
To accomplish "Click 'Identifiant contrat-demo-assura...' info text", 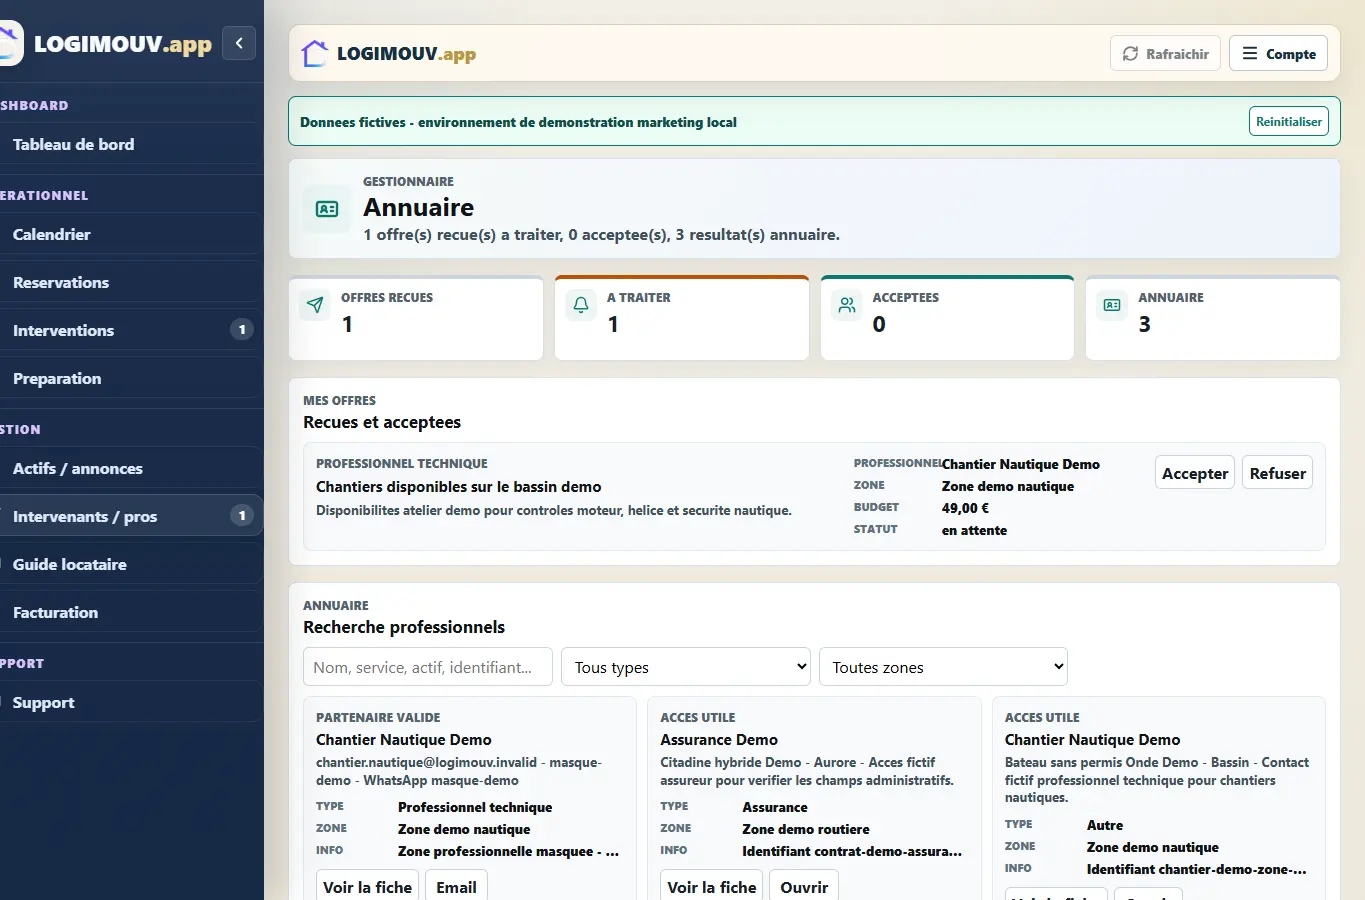I will [x=852, y=851].
